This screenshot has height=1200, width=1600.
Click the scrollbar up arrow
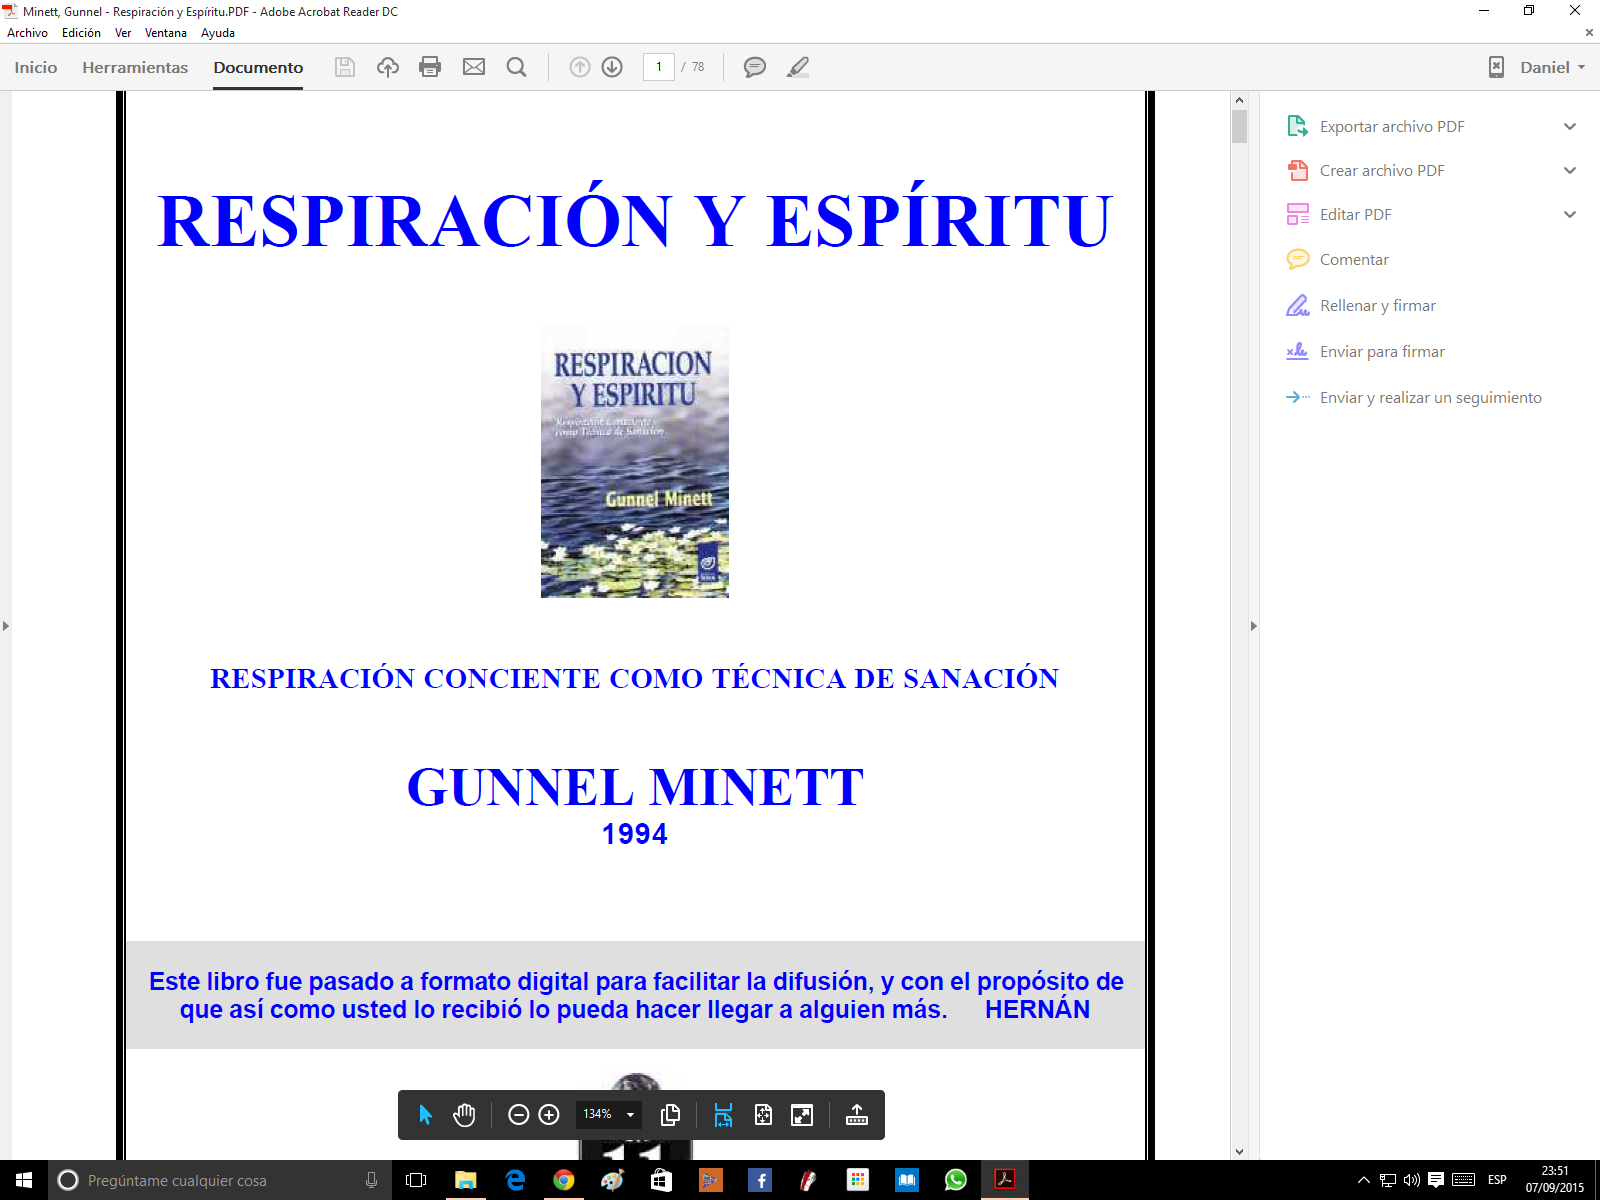[1240, 100]
